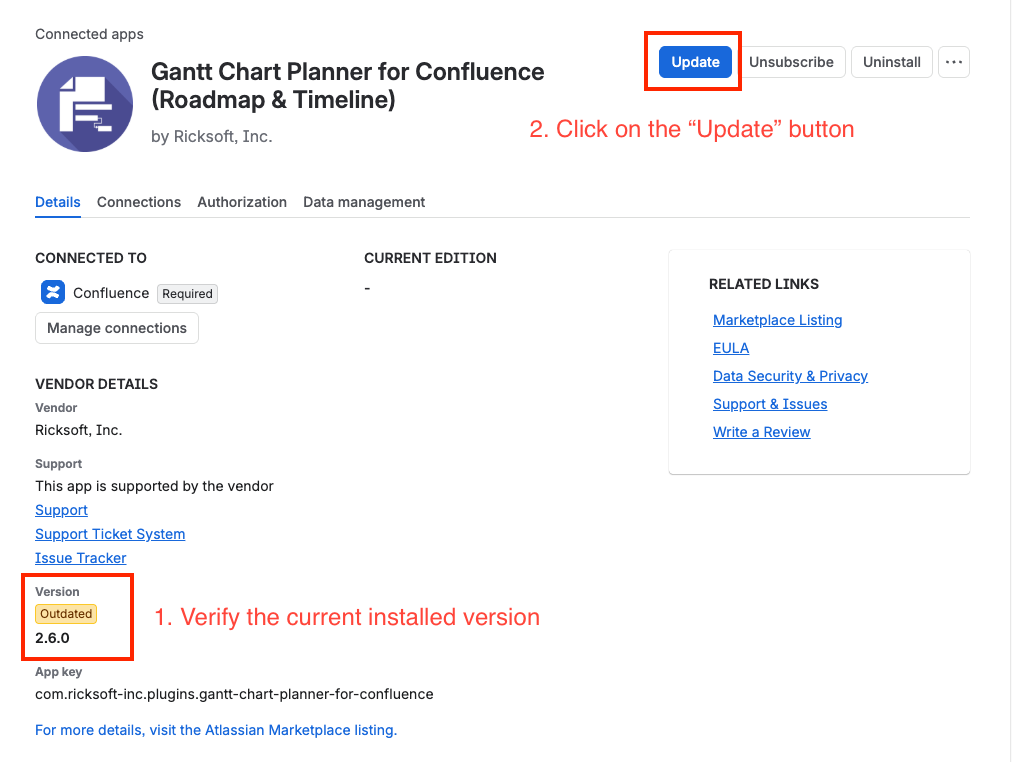This screenshot has height=762, width=1012.
Task: Click the CONNECTED TO heading
Action: (x=91, y=257)
